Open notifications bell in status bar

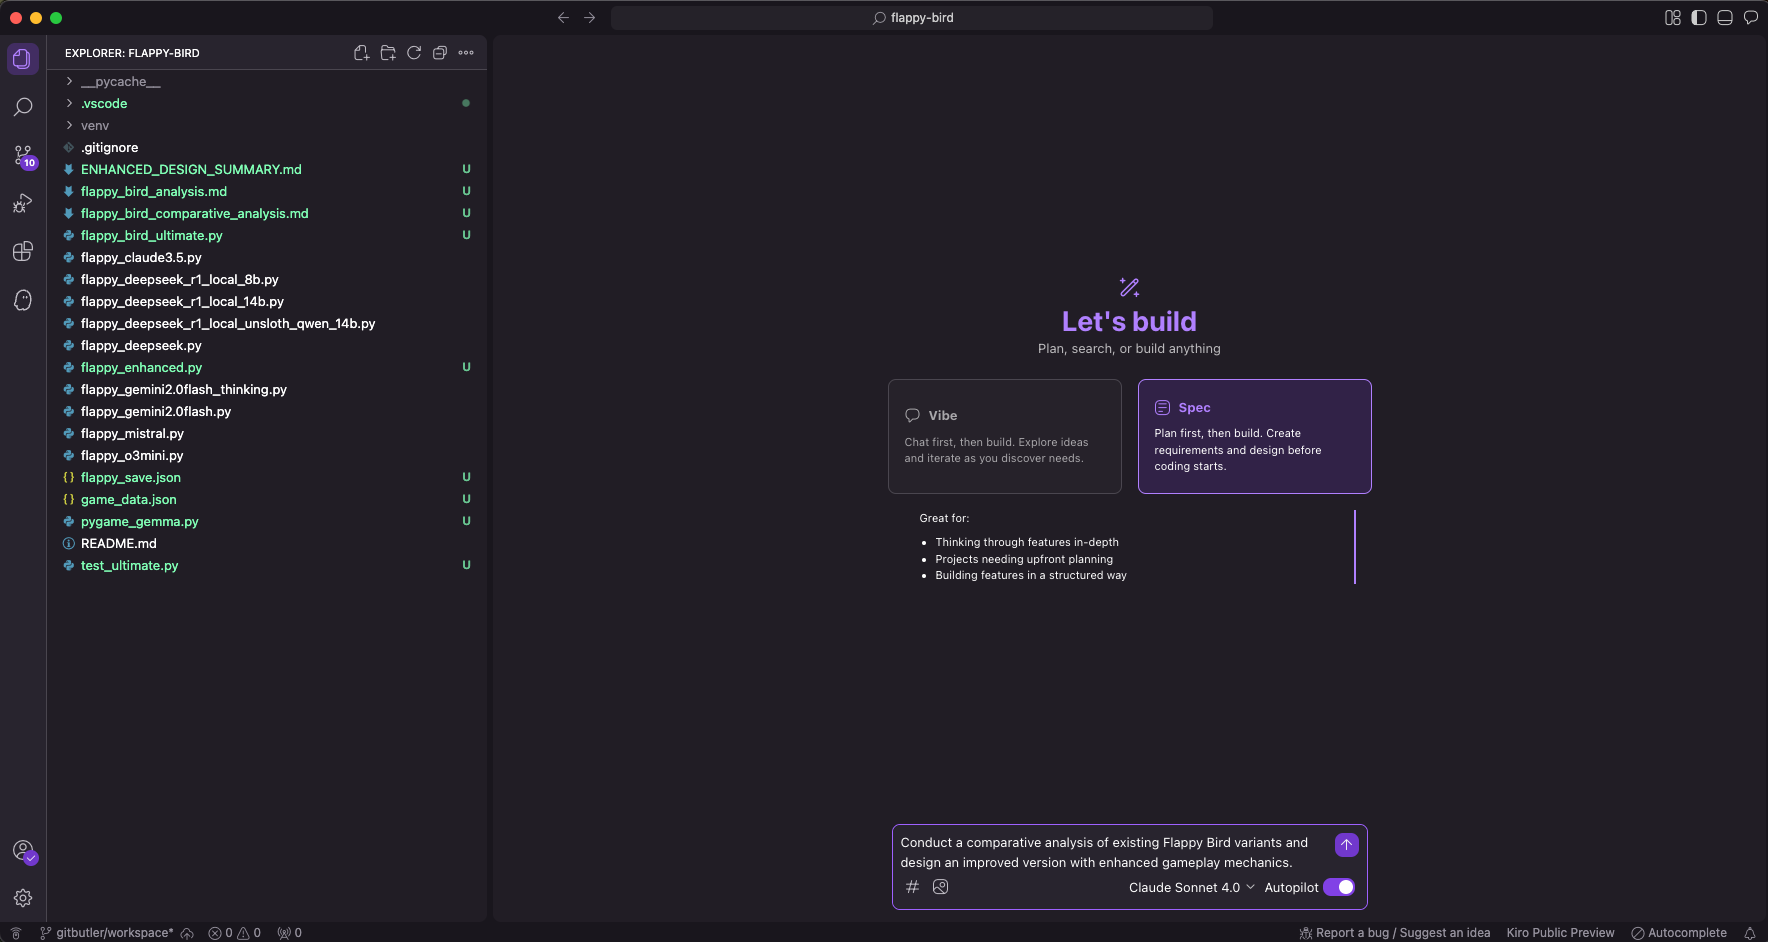1750,933
